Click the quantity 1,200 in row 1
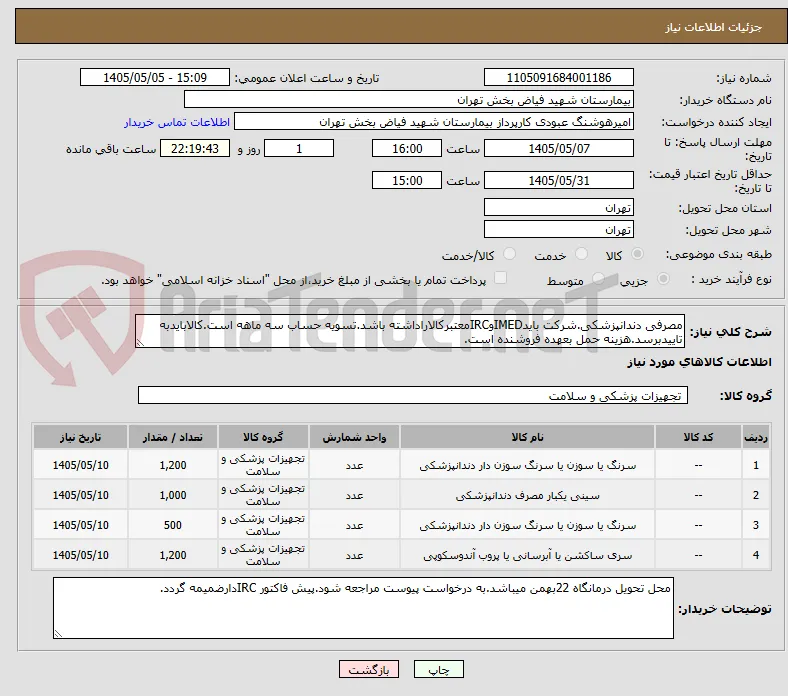The image size is (788, 696). click(x=173, y=465)
